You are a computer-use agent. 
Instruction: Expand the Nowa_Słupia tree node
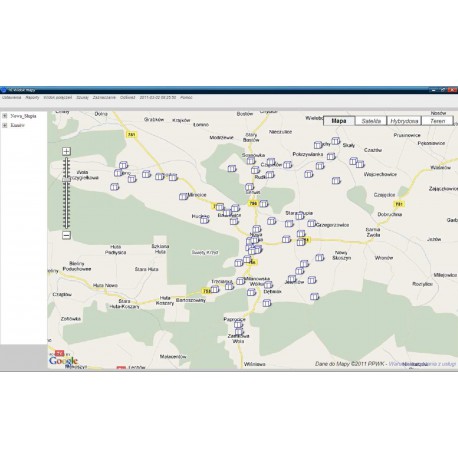[5, 116]
